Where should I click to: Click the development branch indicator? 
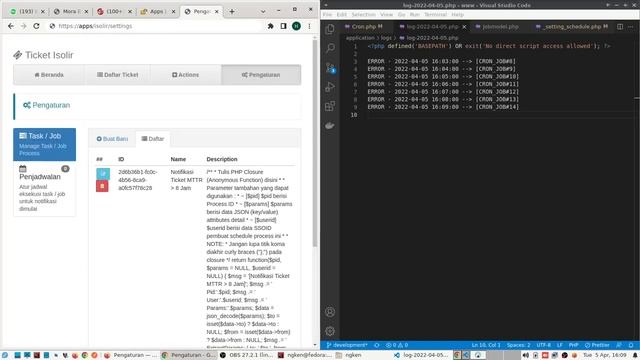(347, 345)
